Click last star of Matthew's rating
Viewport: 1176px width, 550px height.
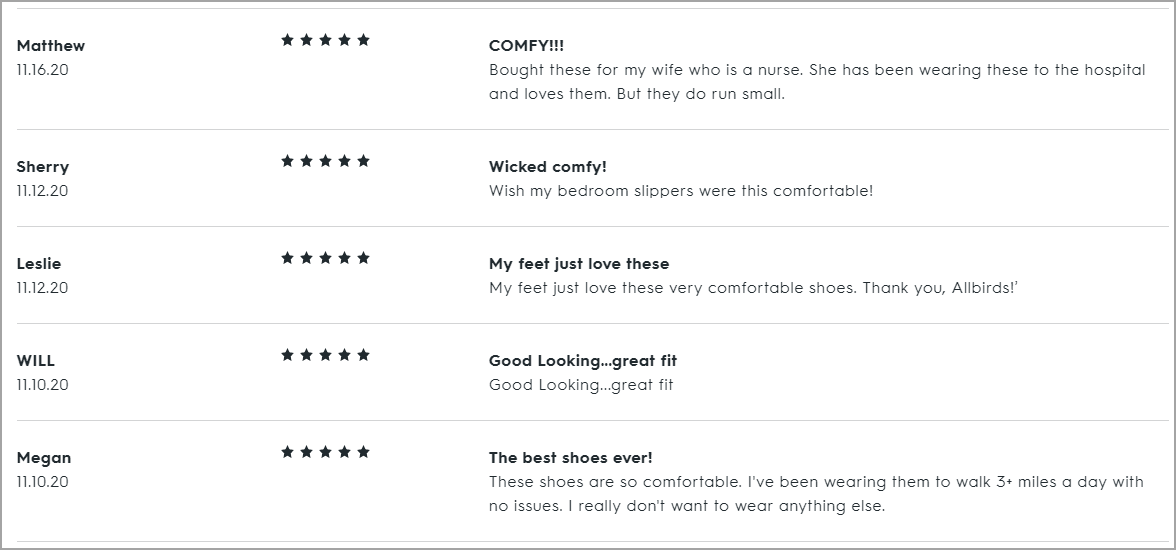click(x=363, y=40)
